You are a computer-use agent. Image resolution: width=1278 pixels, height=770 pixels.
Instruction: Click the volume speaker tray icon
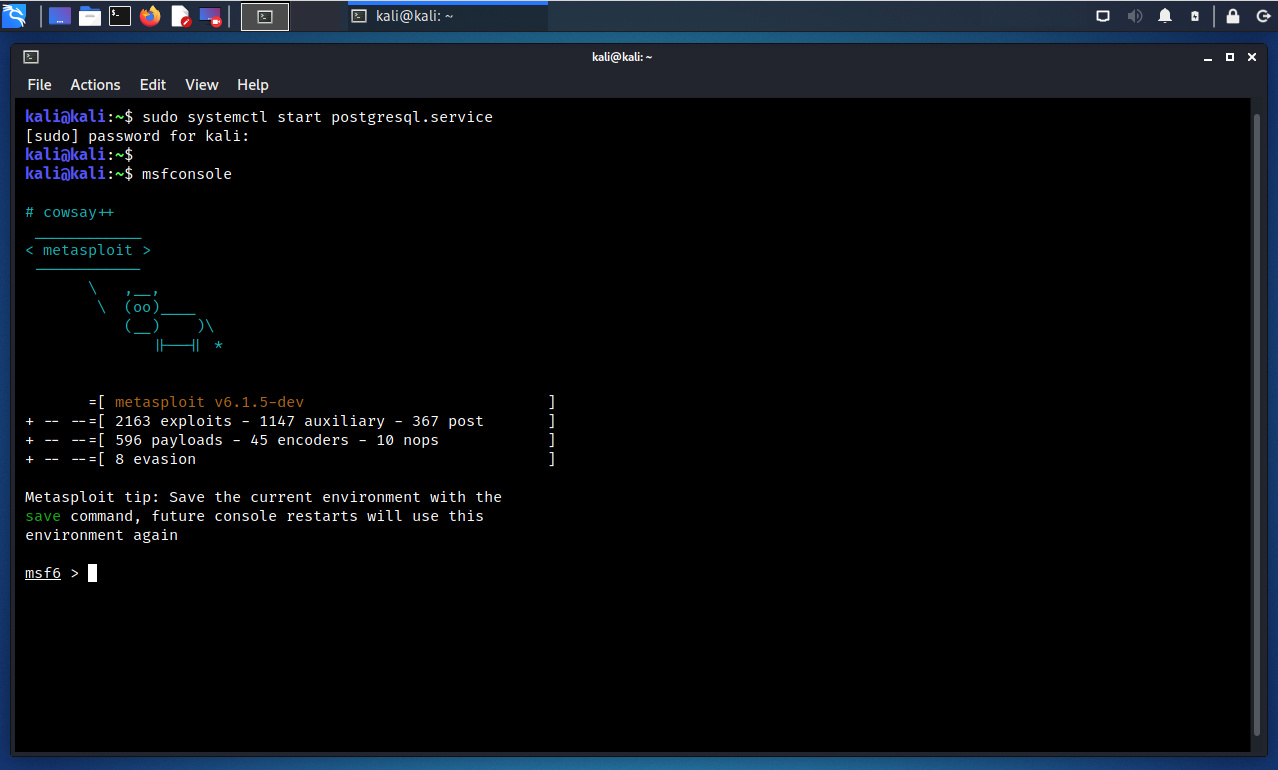[x=1134, y=16]
